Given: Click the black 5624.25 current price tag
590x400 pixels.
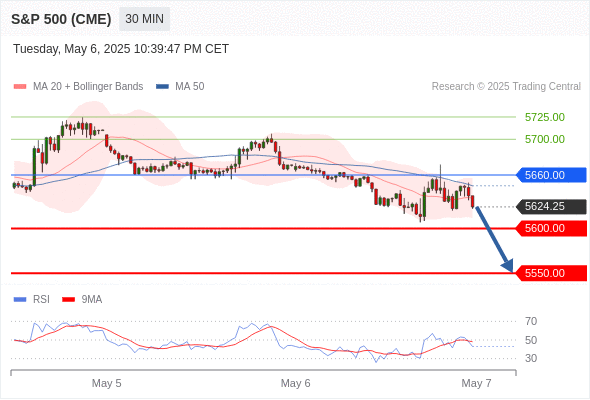Looking at the screenshot, I should pyautogui.click(x=551, y=207).
